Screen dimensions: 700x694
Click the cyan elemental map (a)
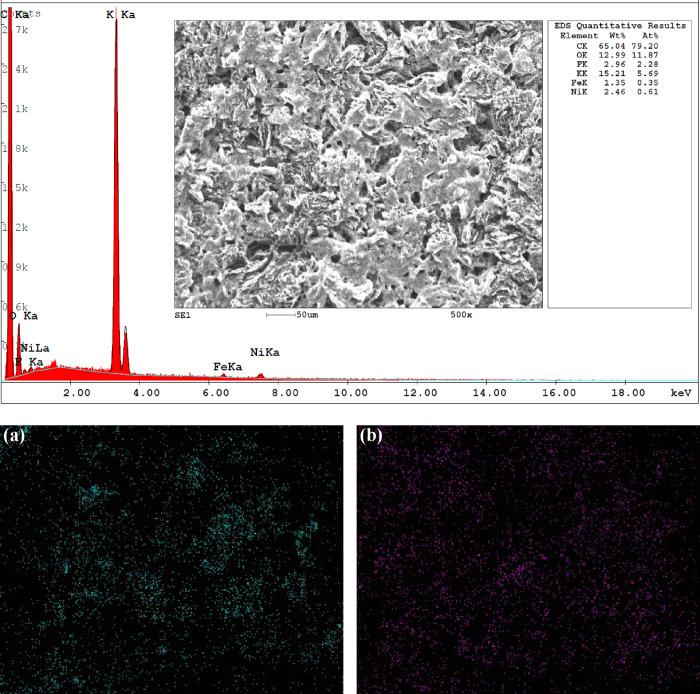pos(171,558)
